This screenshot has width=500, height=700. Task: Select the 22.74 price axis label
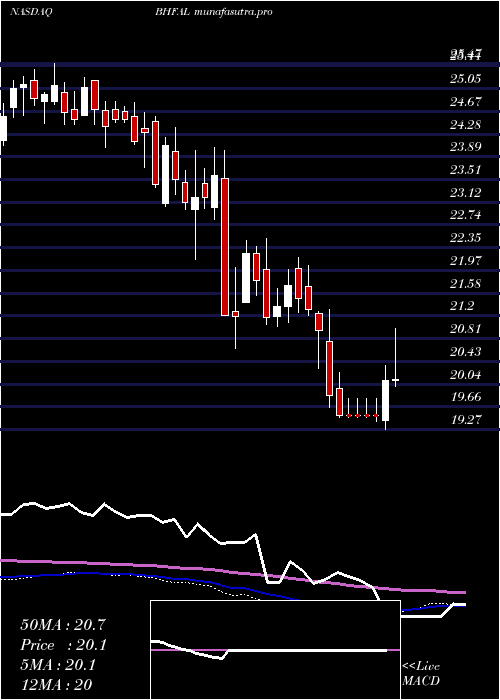tap(466, 215)
